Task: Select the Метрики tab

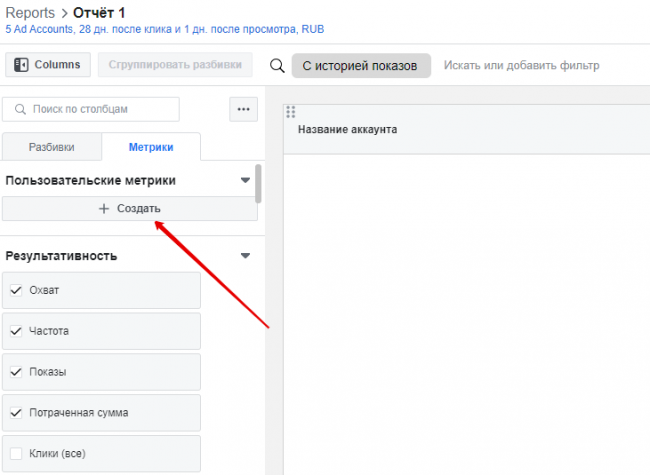Action: pos(151,147)
